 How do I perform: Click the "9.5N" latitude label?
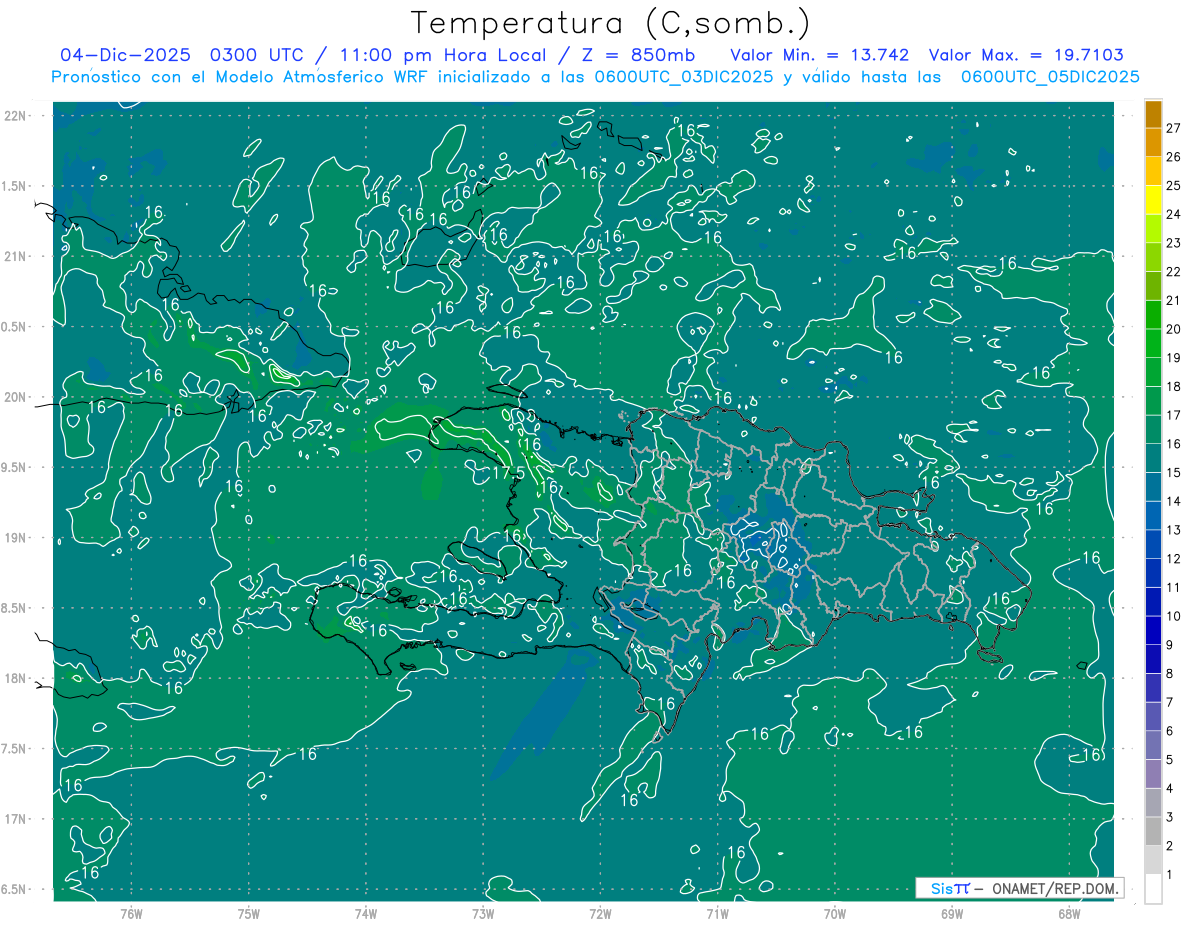click(14, 467)
